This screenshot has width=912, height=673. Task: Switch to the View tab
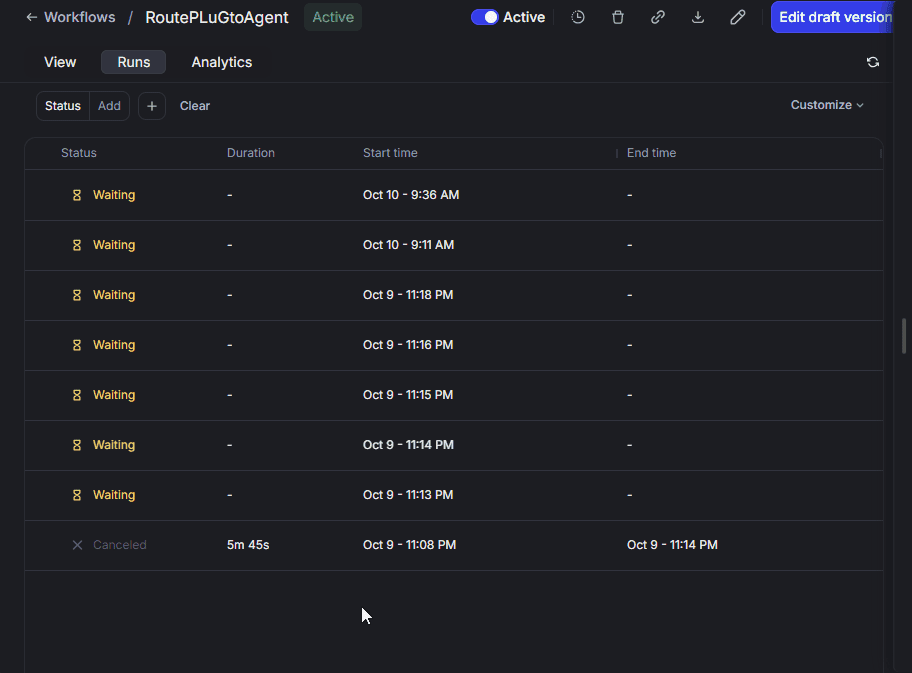(x=60, y=62)
